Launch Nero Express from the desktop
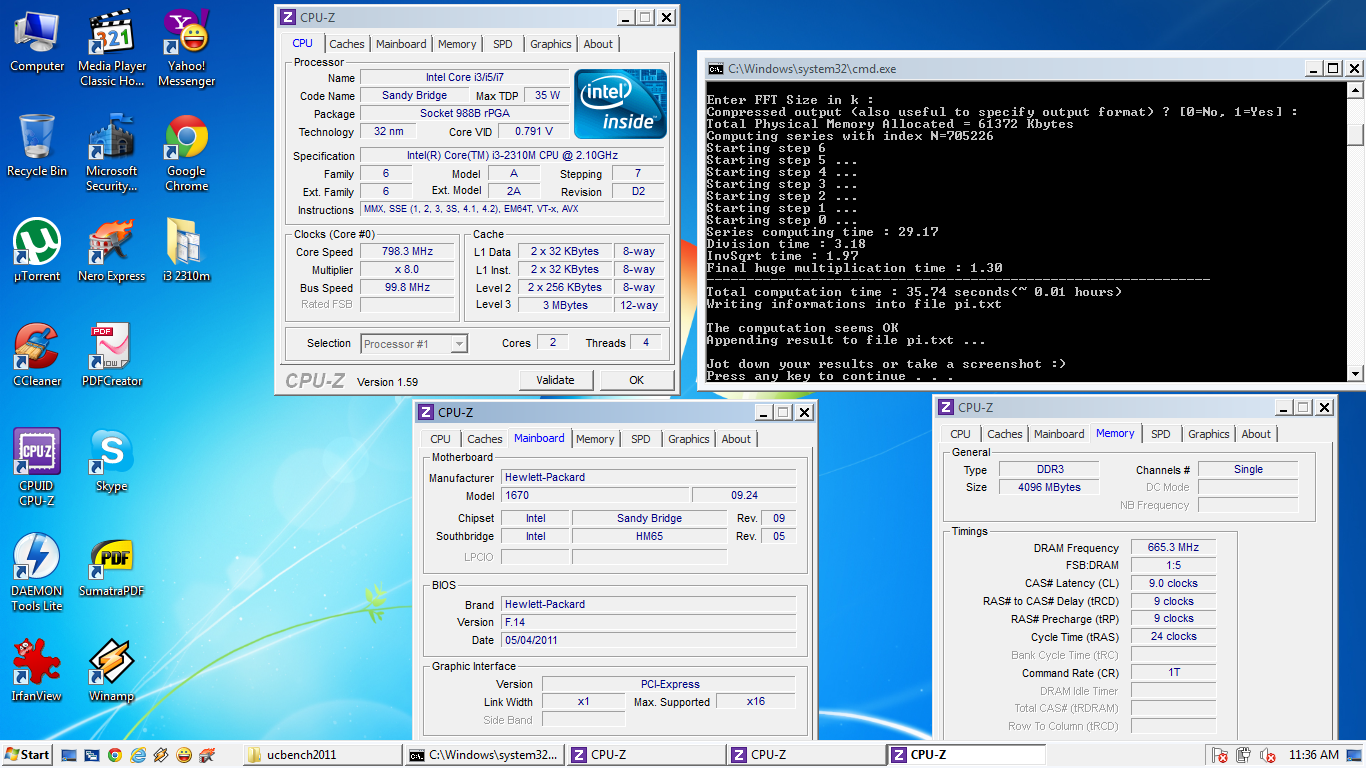 pyautogui.click(x=111, y=251)
